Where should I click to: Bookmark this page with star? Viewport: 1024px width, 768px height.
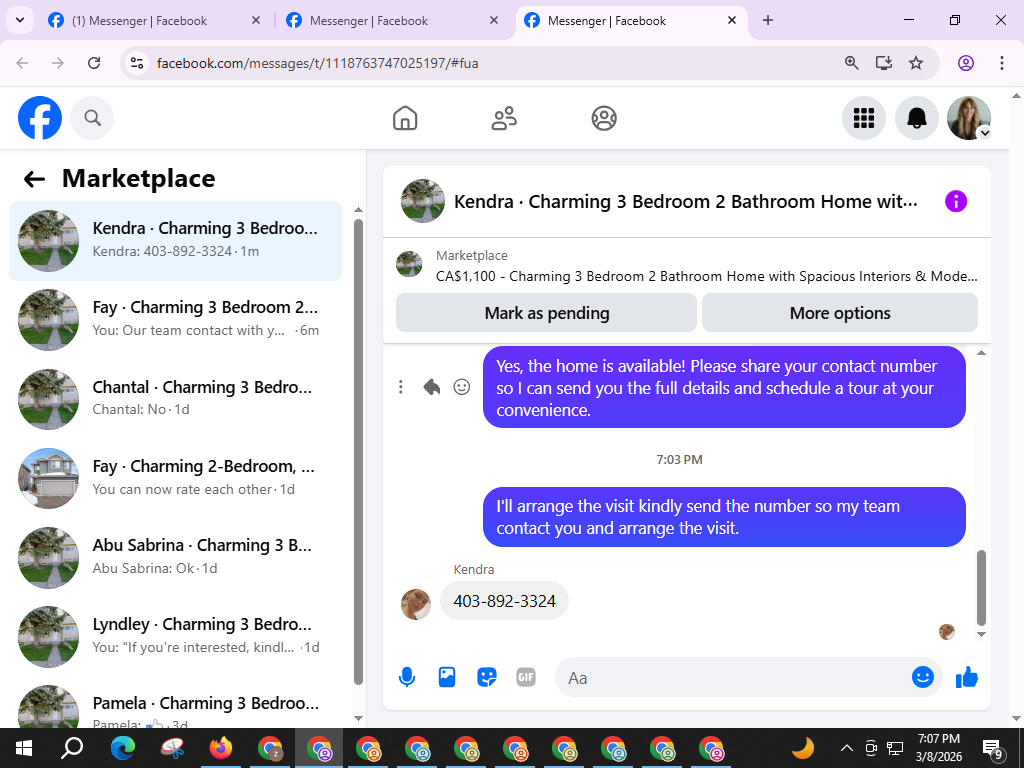(x=916, y=63)
